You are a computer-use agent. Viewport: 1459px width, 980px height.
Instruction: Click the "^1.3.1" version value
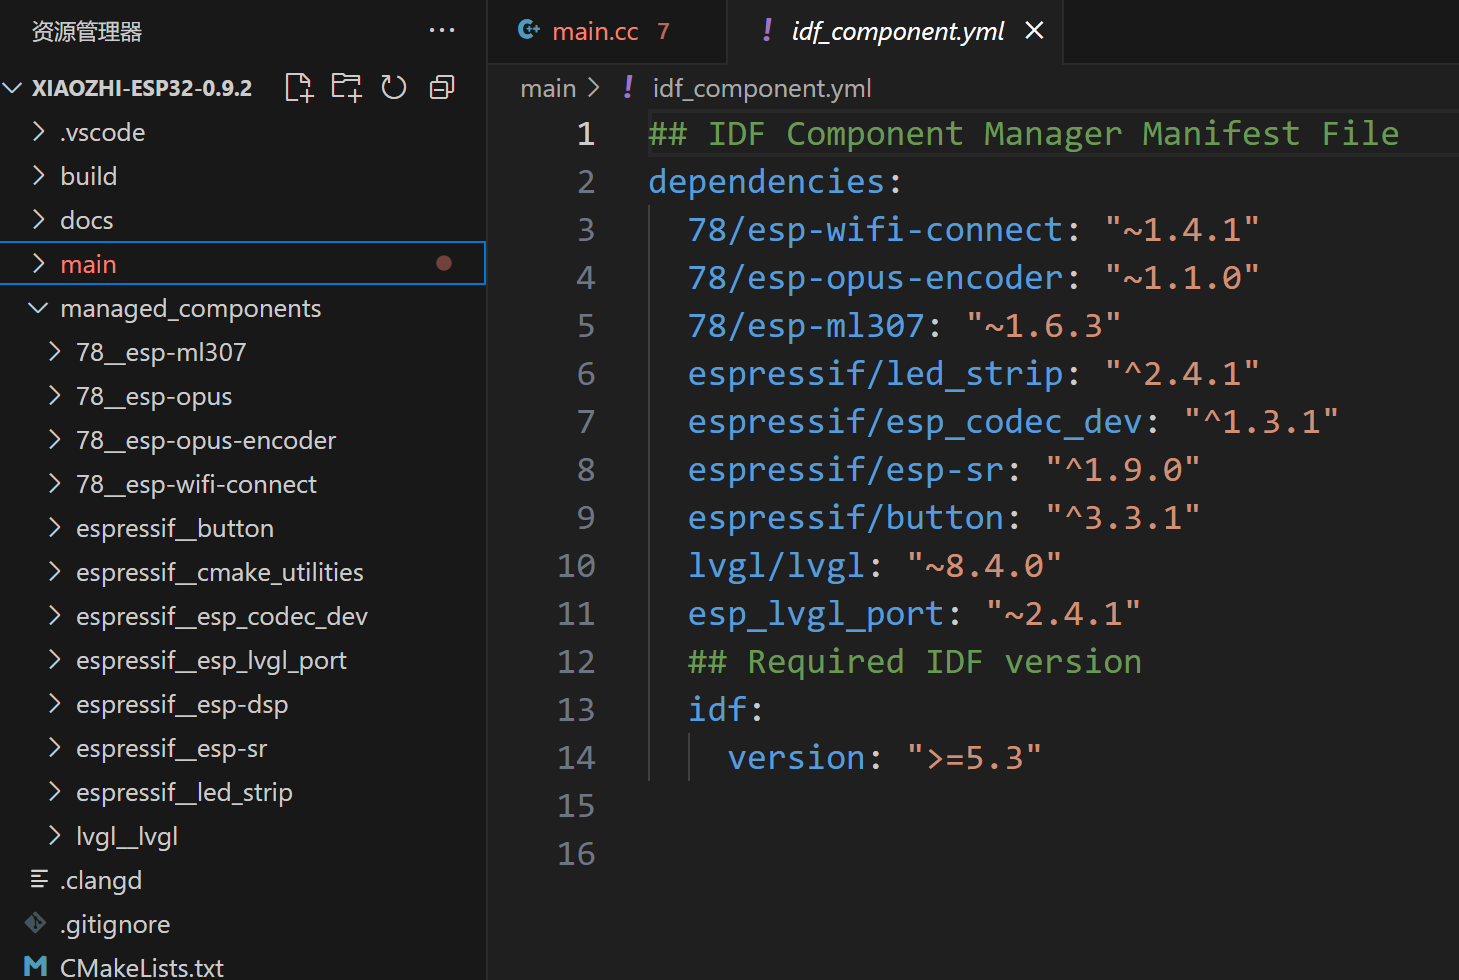(x=1261, y=422)
